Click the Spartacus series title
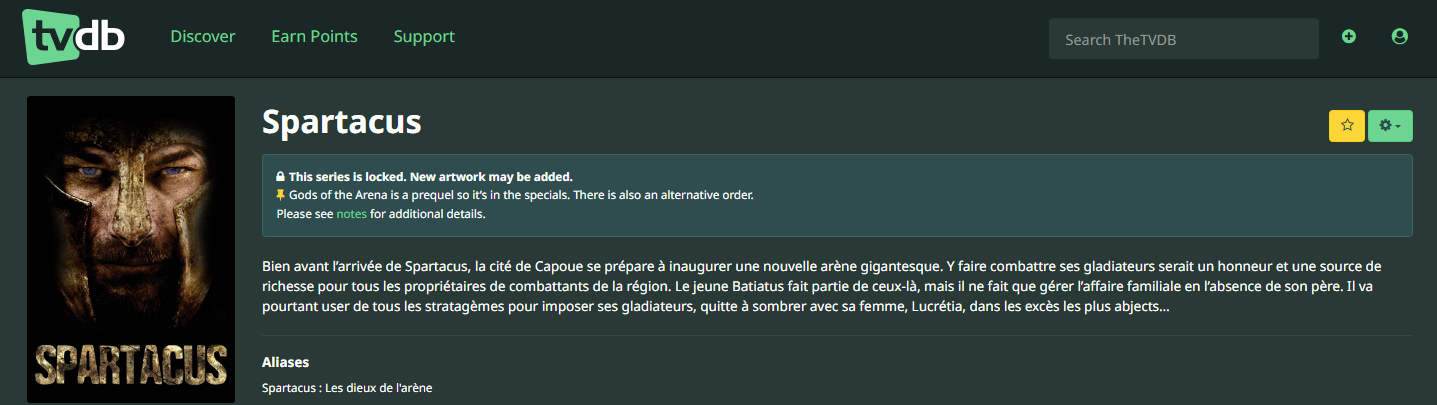 coord(341,122)
